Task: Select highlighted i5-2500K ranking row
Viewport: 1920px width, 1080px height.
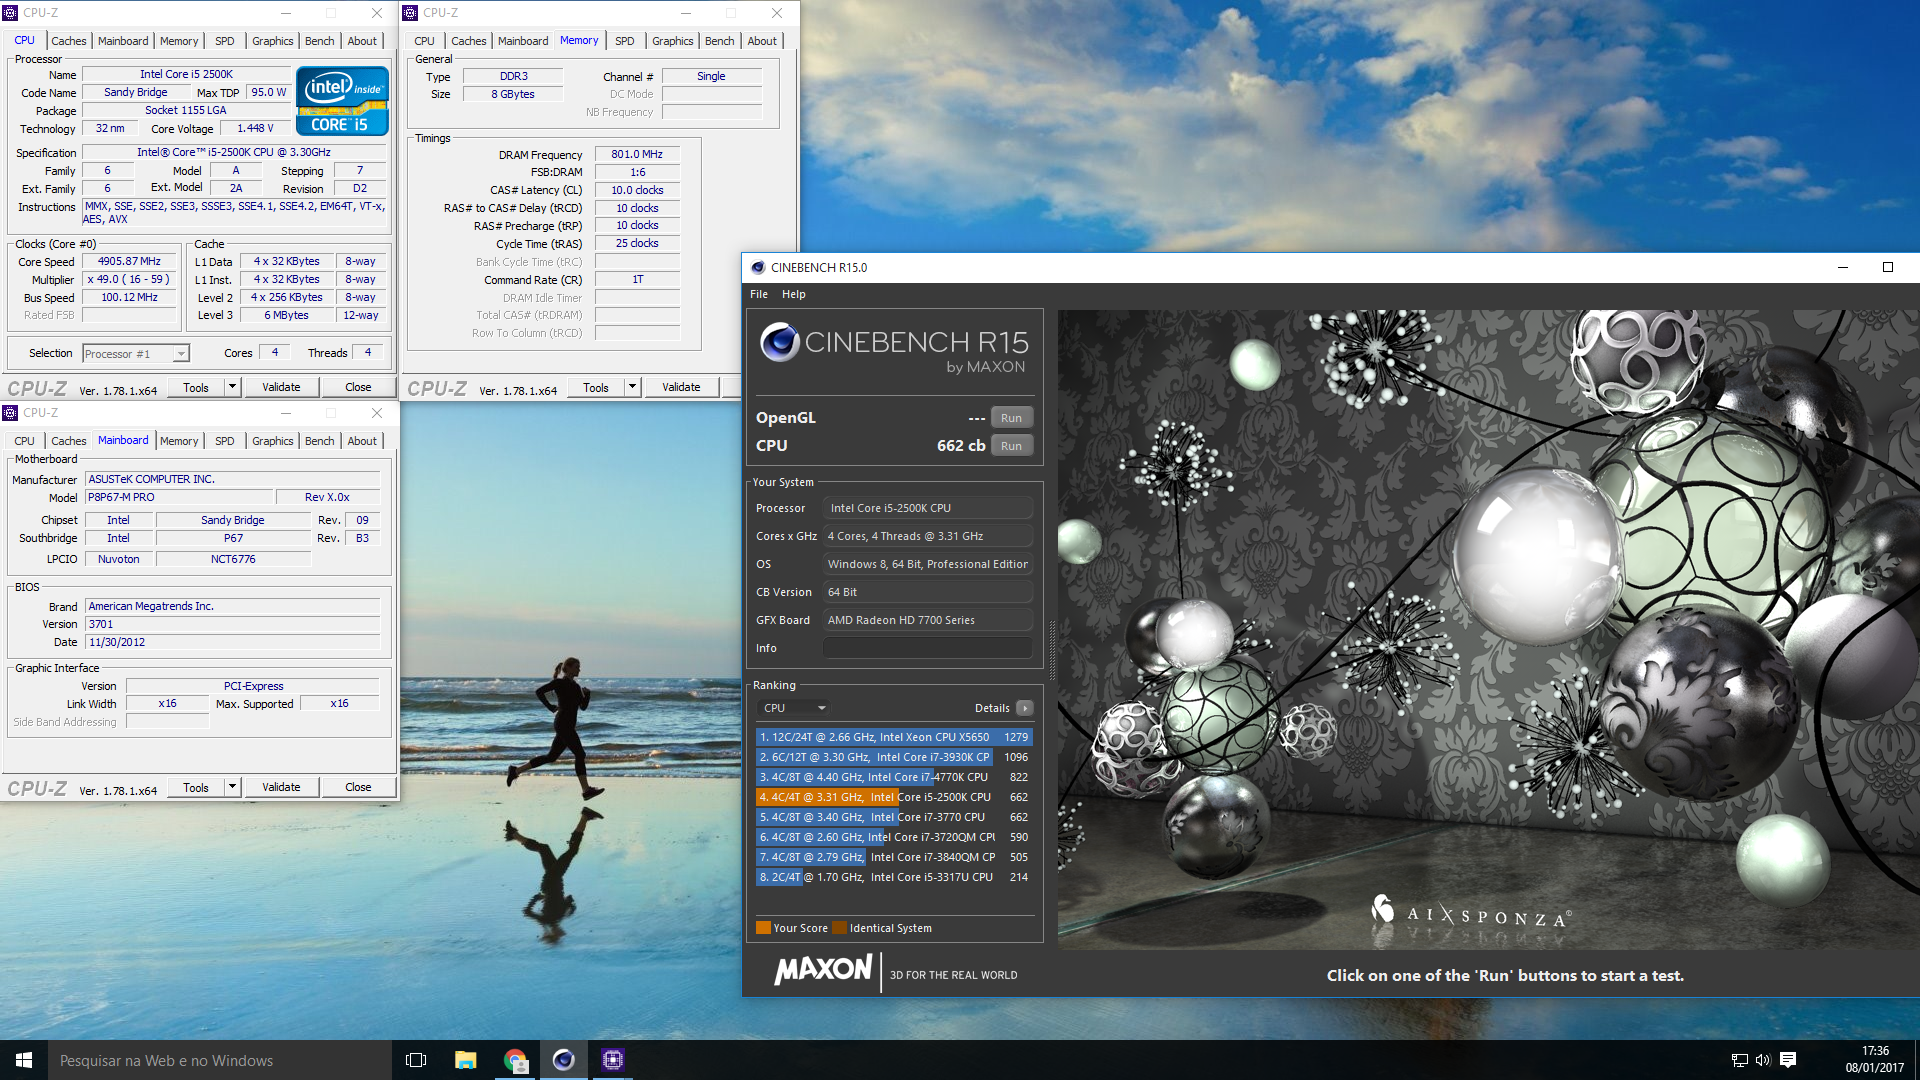Action: (894, 797)
